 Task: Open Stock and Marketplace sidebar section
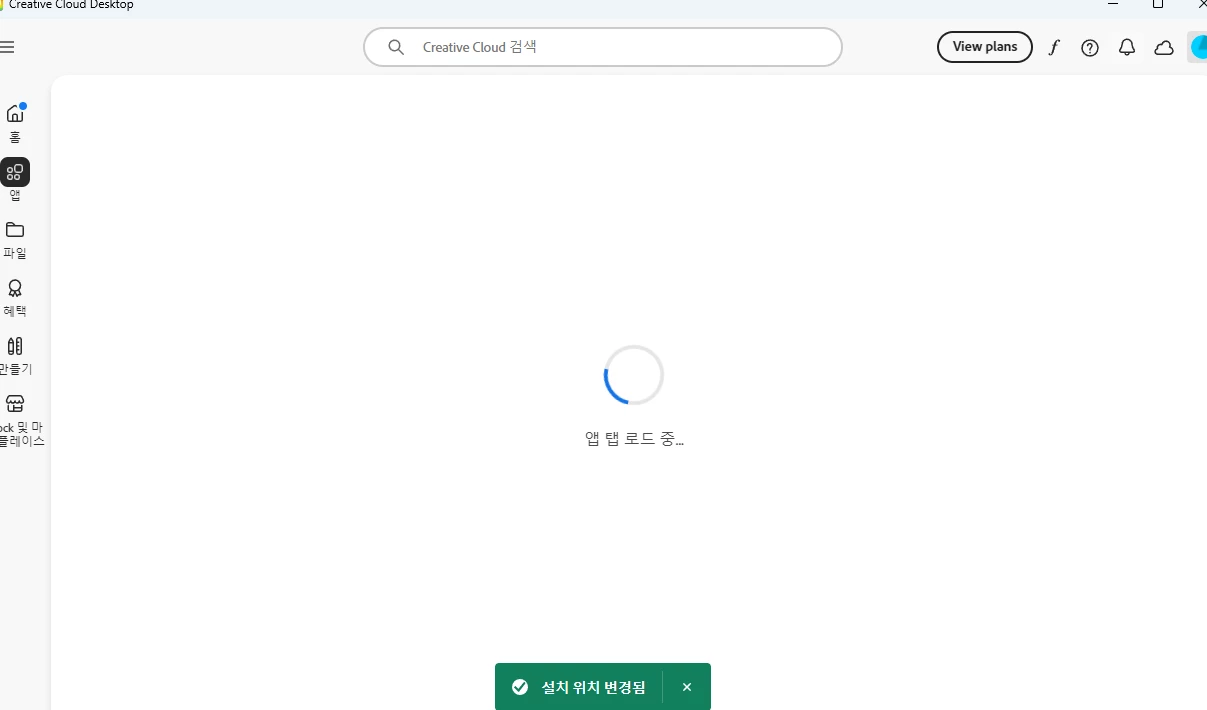[x=20, y=420]
